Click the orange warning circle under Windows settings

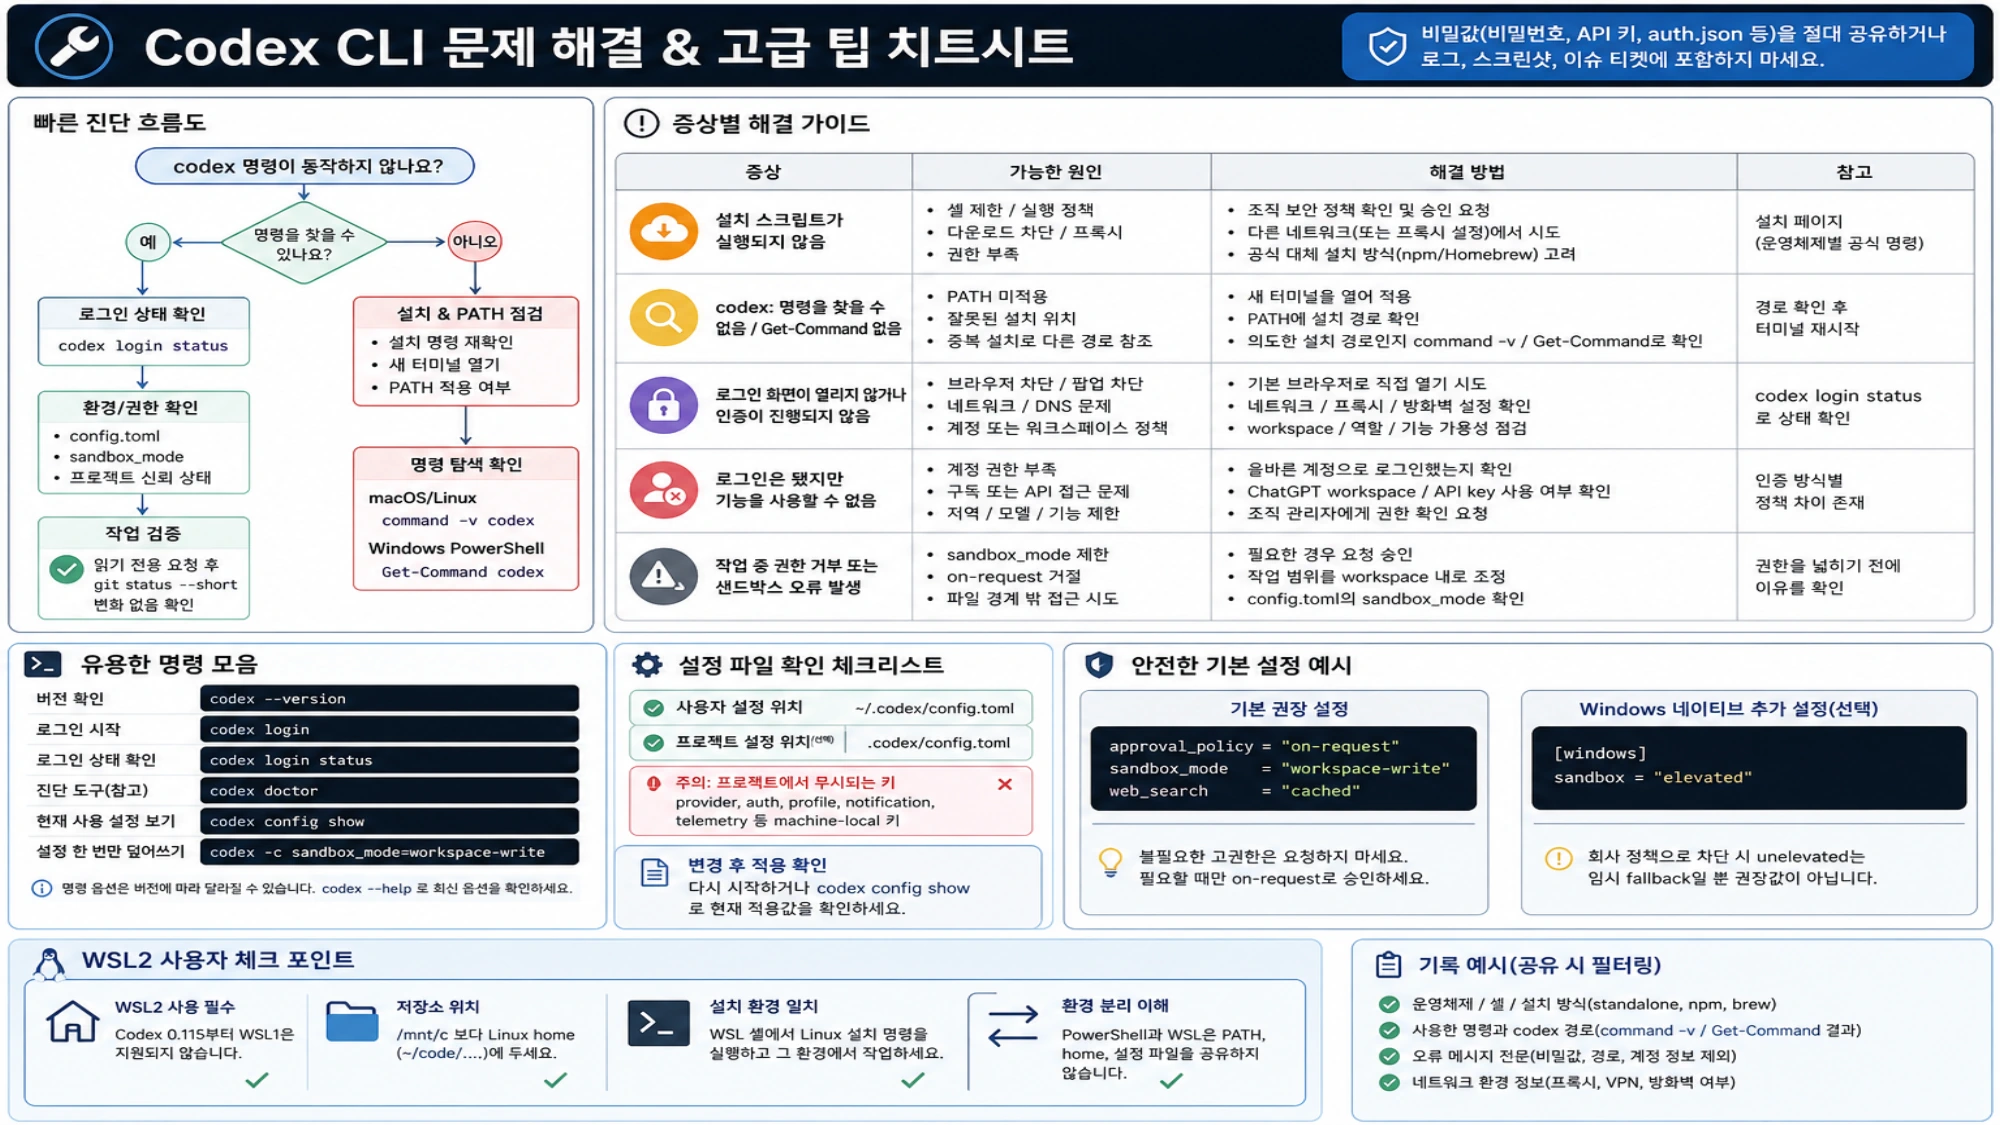coord(1558,858)
